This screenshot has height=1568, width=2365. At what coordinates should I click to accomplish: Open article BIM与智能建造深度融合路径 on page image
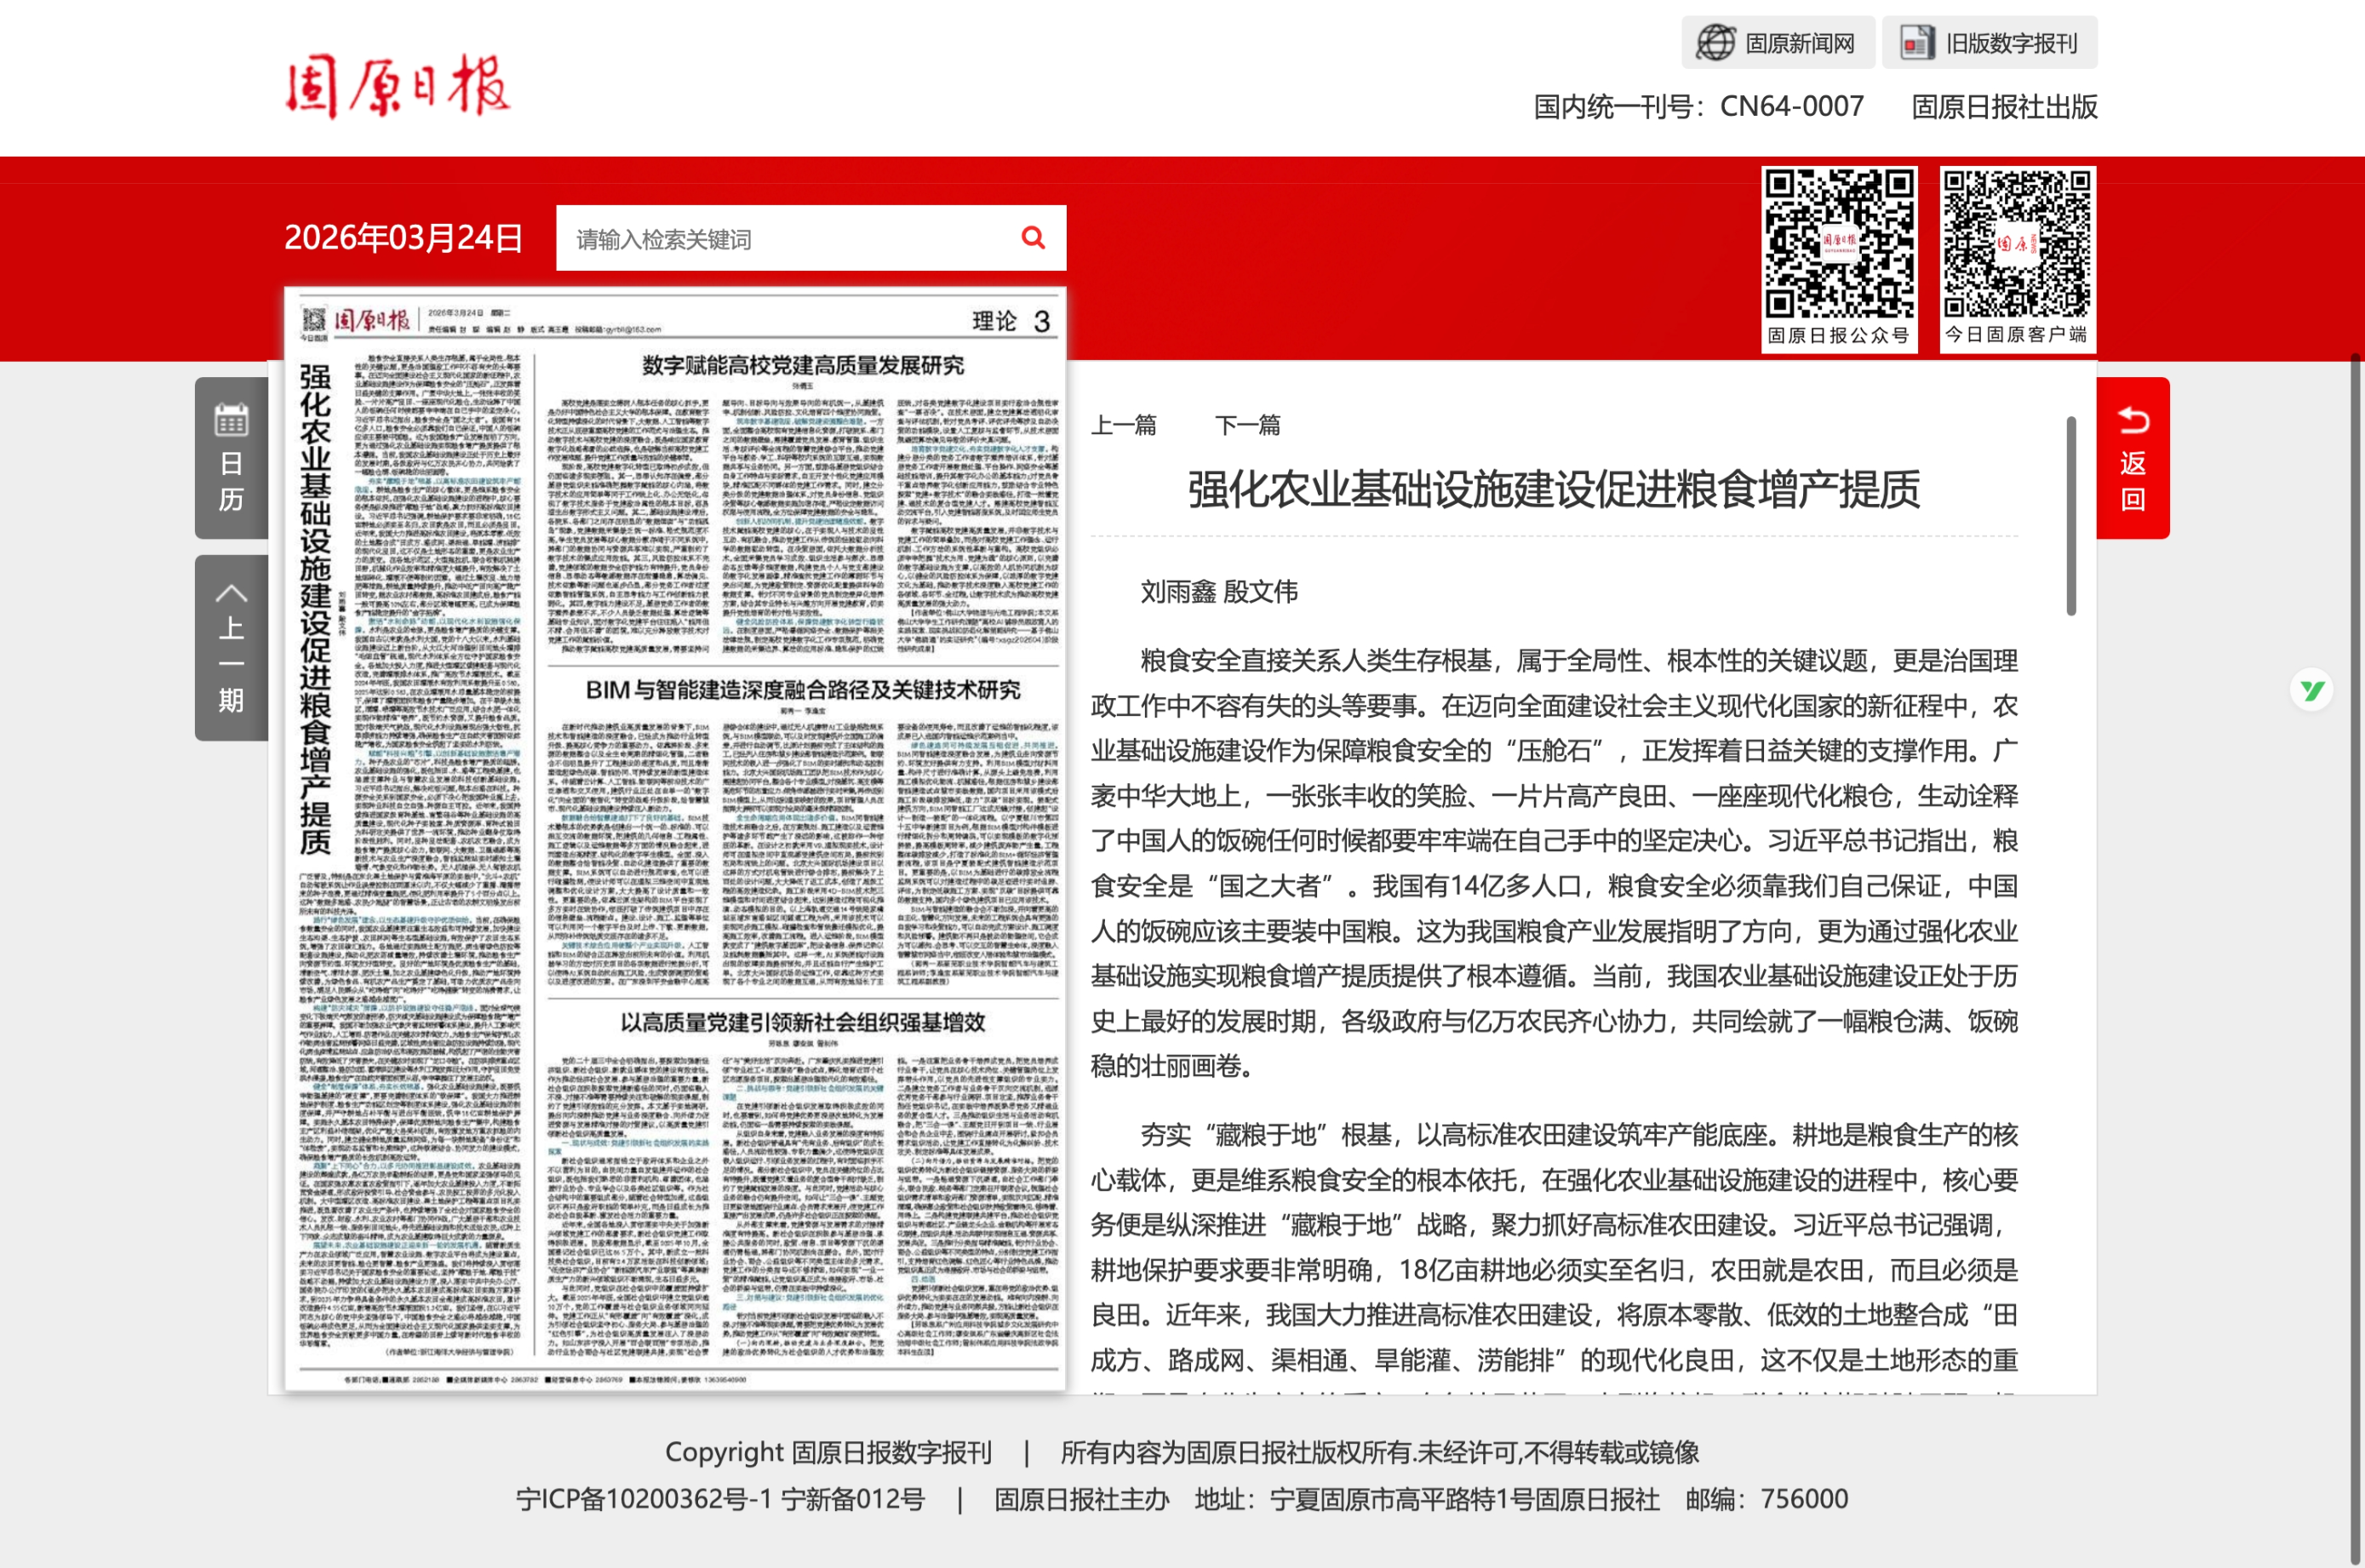(802, 690)
